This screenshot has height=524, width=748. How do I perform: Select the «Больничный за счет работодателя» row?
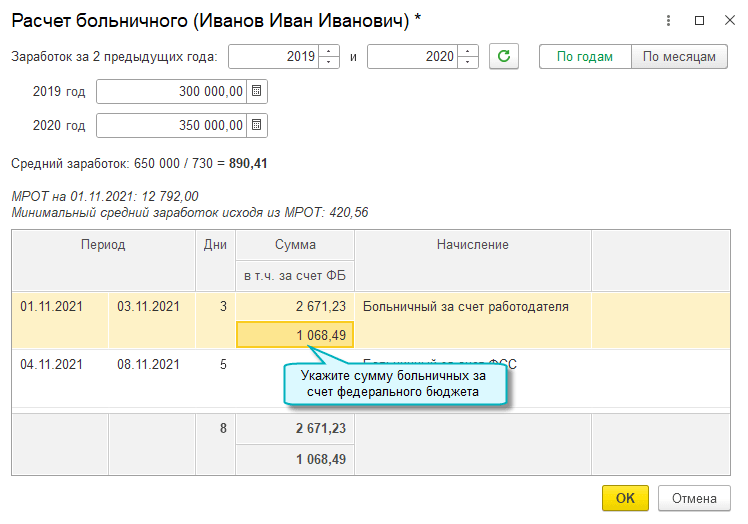465,307
